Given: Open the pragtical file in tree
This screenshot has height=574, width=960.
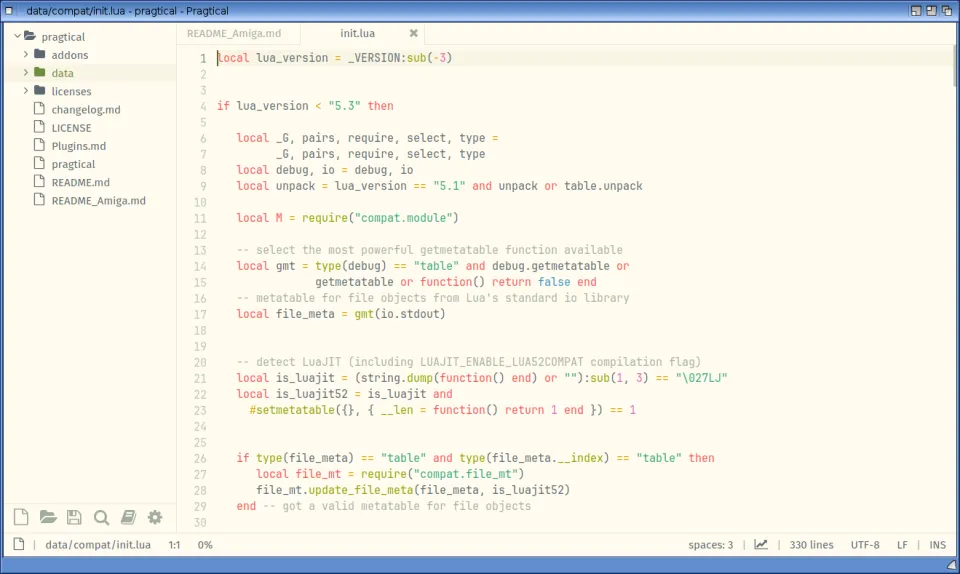Looking at the screenshot, I should [x=73, y=164].
